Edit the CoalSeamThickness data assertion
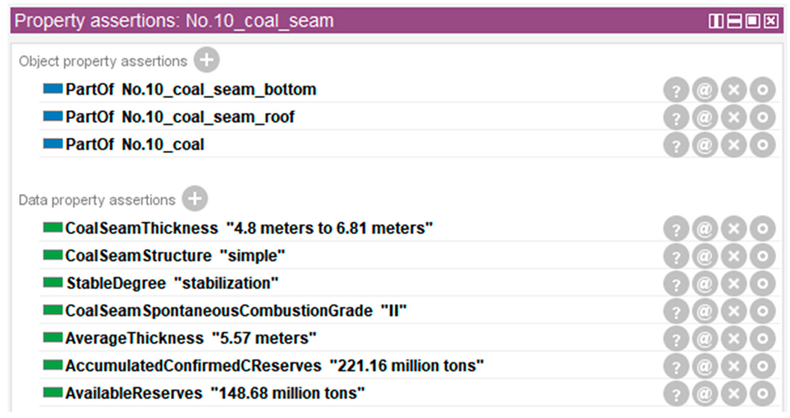790x418 pixels. [762, 229]
